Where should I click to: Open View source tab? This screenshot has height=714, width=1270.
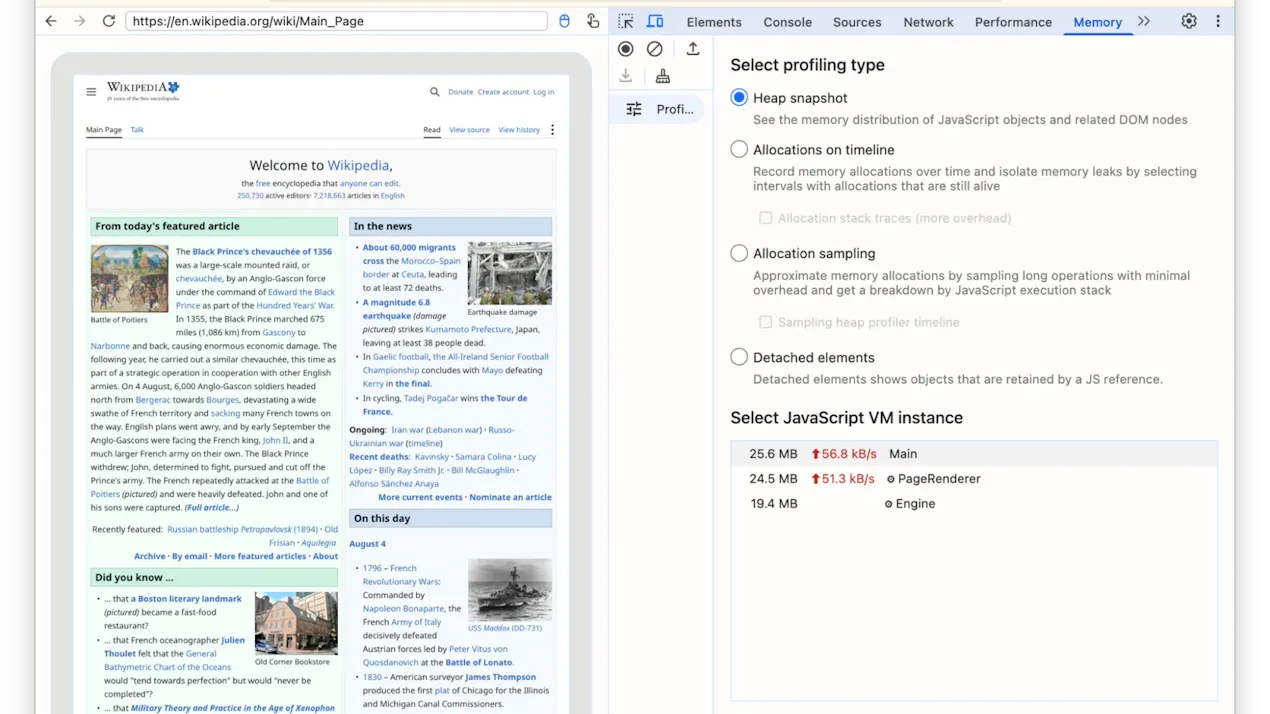(x=469, y=130)
